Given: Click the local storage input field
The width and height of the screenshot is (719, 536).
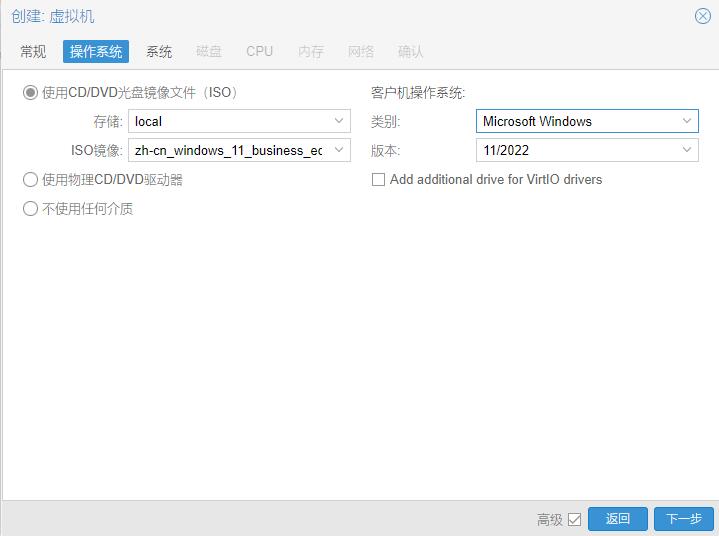Looking at the screenshot, I should click(x=228, y=121).
